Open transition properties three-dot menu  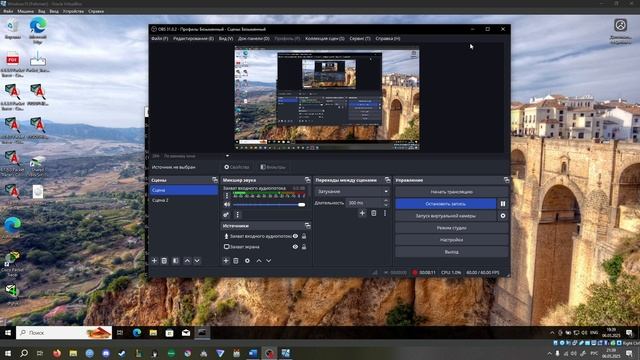pyautogui.click(x=384, y=213)
